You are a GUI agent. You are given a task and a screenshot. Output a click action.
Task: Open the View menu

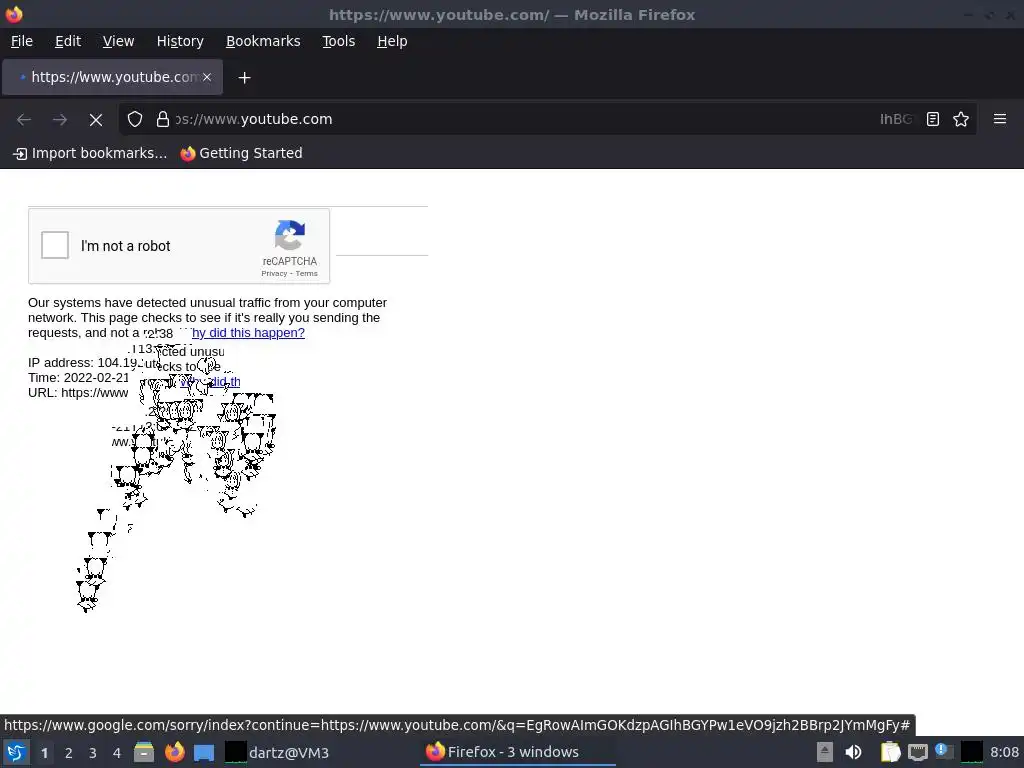point(118,41)
